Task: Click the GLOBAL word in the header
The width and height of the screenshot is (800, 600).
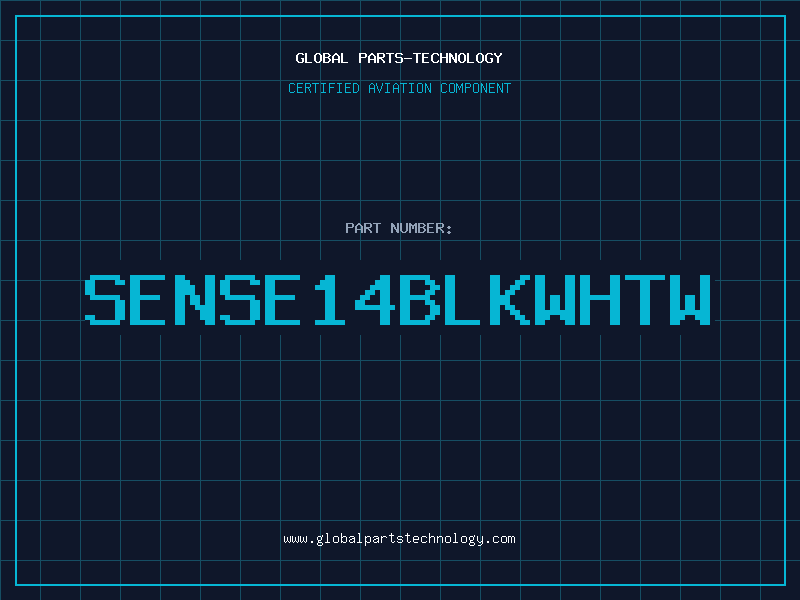Action: [321, 58]
